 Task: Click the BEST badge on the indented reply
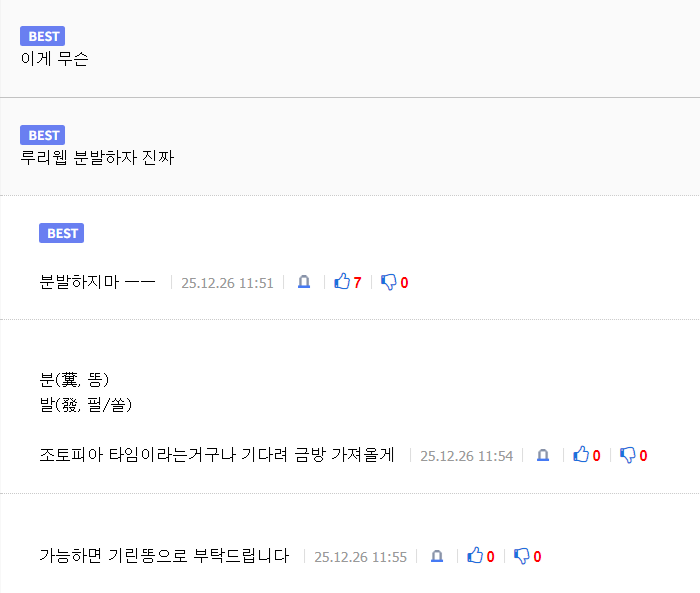click(61, 233)
